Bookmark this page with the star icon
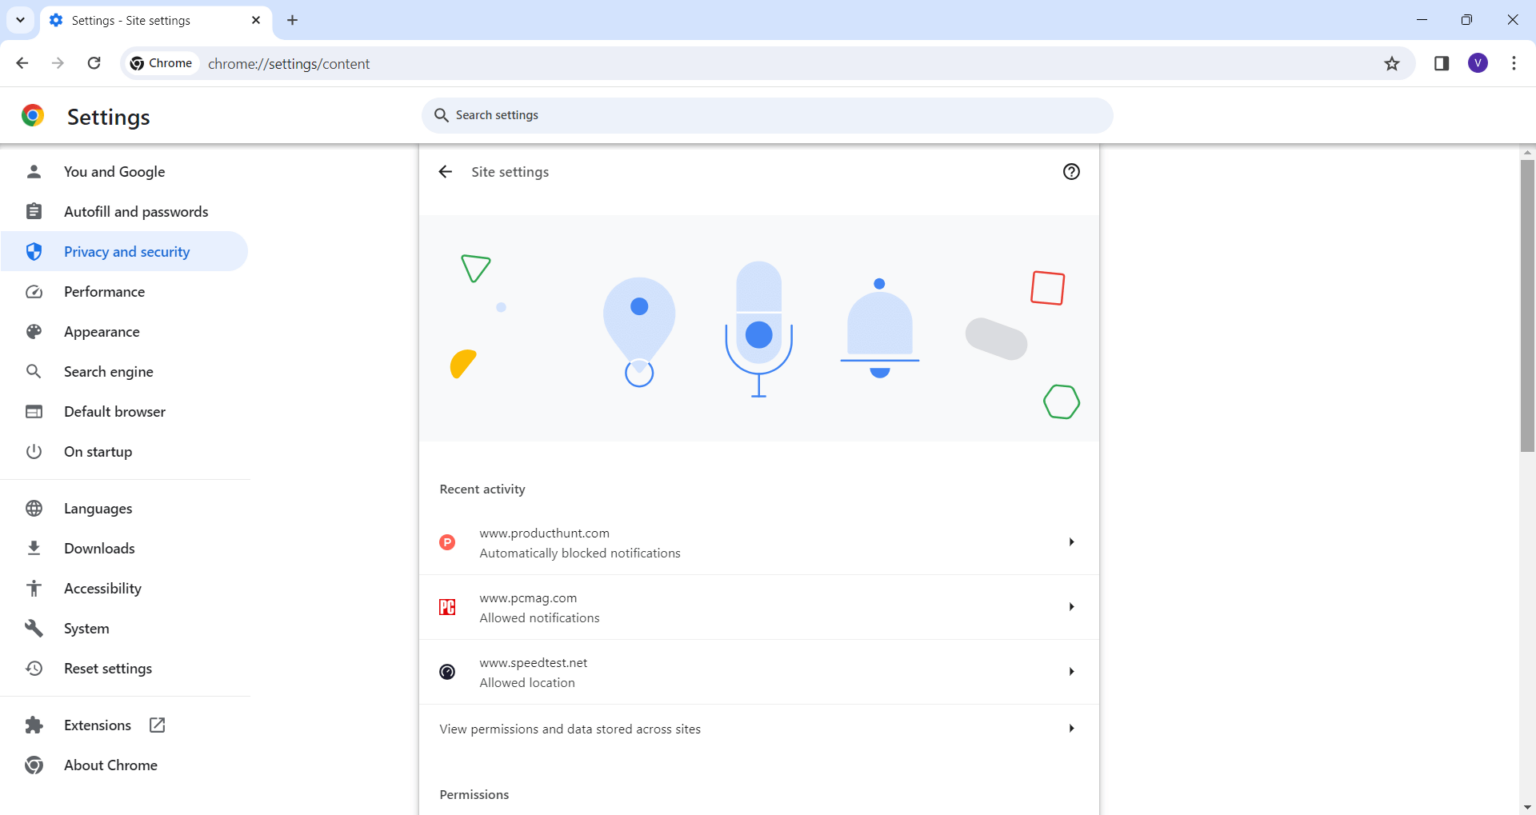Viewport: 1536px width, 815px height. point(1391,64)
